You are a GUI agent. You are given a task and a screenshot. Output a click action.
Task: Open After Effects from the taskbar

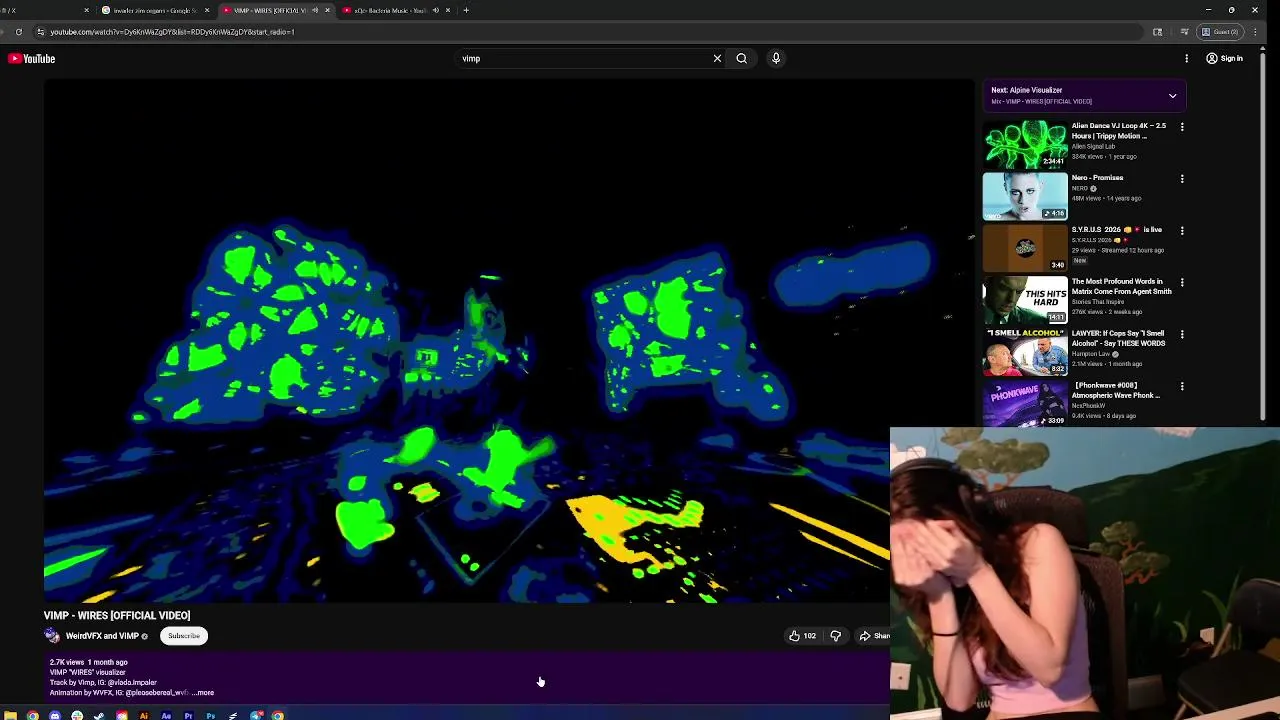[x=166, y=715]
